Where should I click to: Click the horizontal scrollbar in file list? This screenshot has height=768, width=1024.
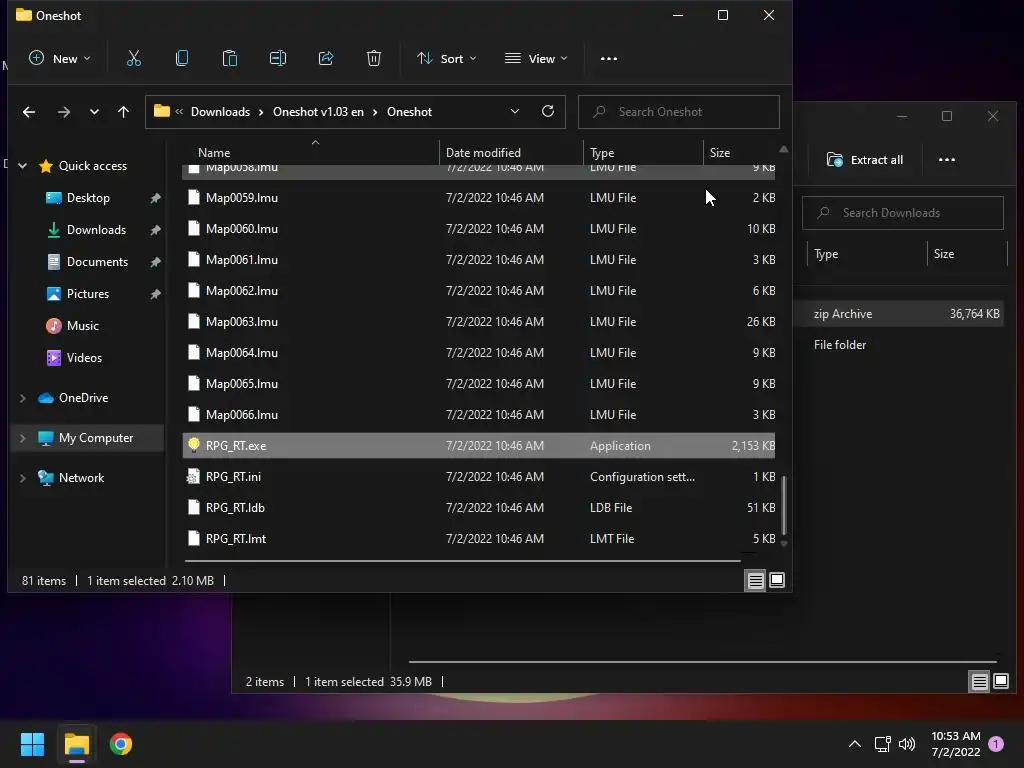[x=462, y=560]
